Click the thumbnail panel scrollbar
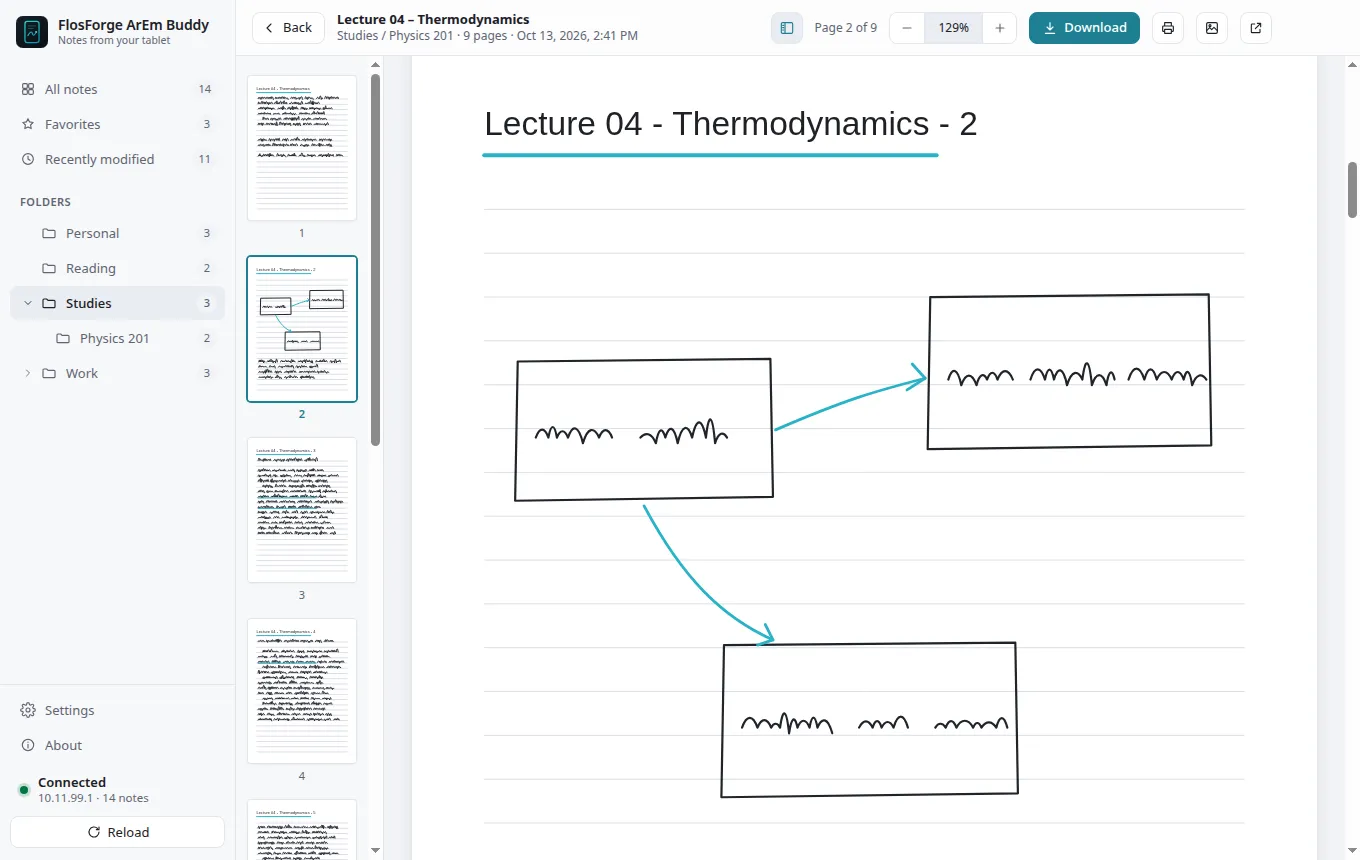Screen dimensions: 1360x860 [x=375, y=260]
